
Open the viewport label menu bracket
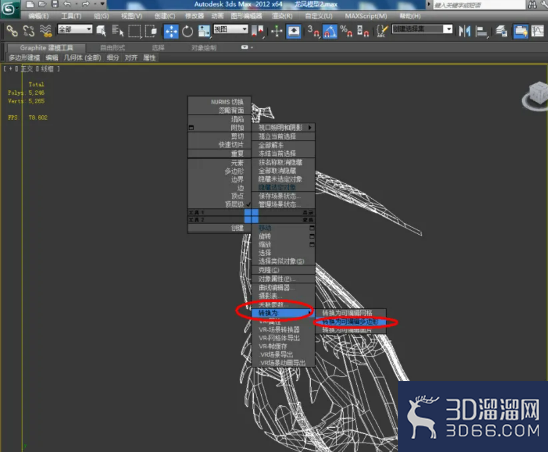10,69
